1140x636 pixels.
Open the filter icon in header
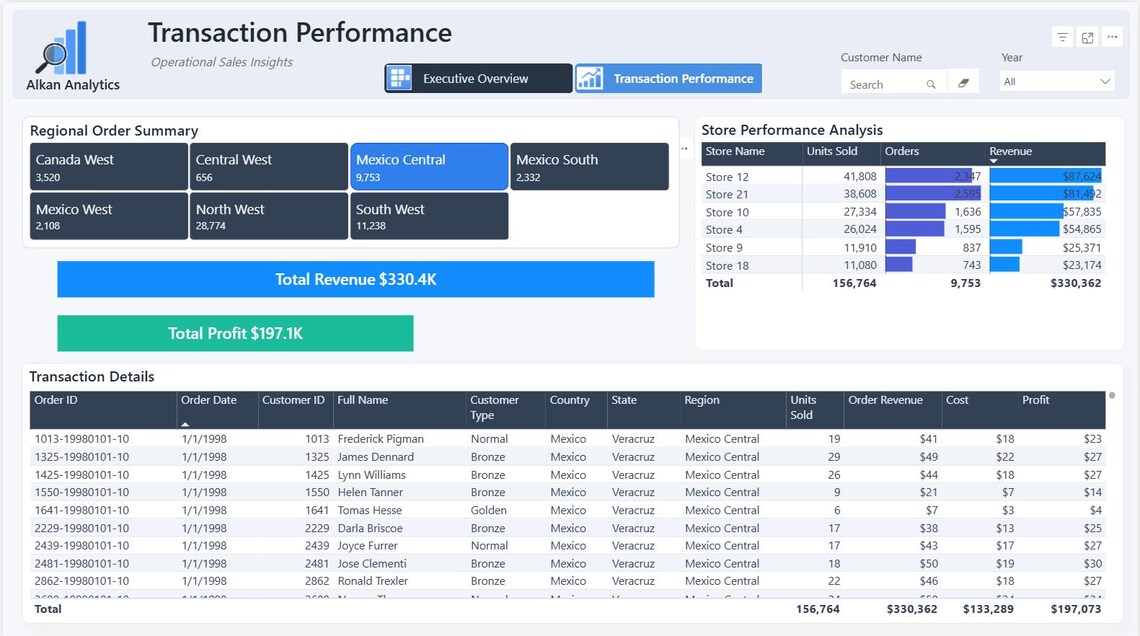(1062, 38)
